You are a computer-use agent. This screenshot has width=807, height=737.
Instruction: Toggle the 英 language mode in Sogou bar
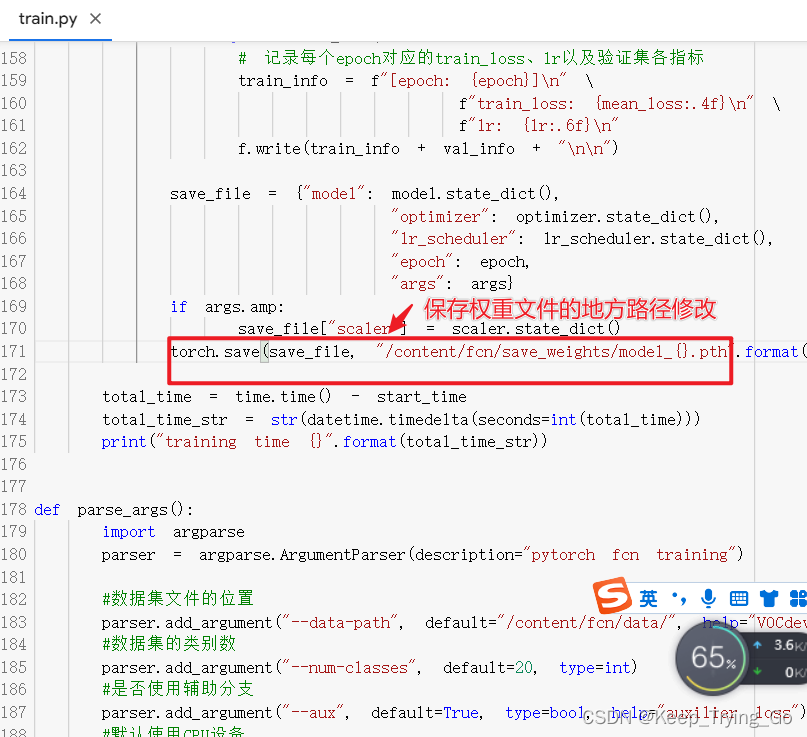click(x=648, y=599)
